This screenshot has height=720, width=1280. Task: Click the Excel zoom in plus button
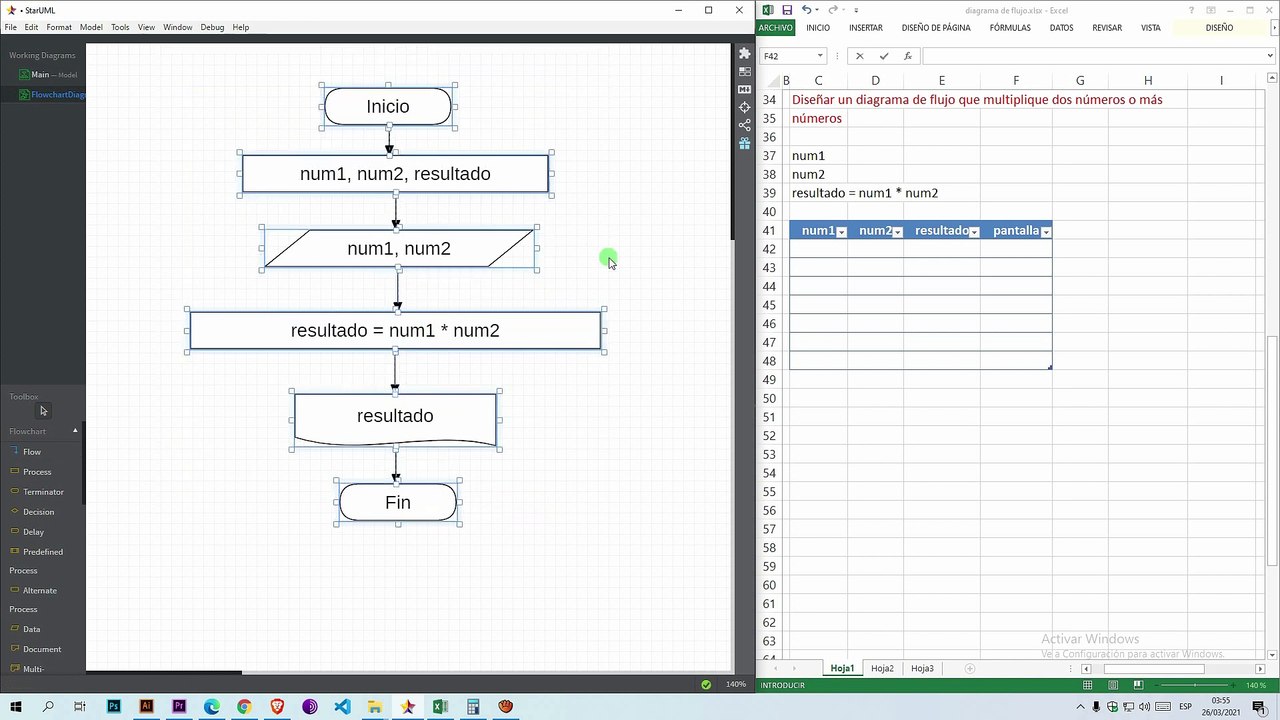click(1234, 685)
